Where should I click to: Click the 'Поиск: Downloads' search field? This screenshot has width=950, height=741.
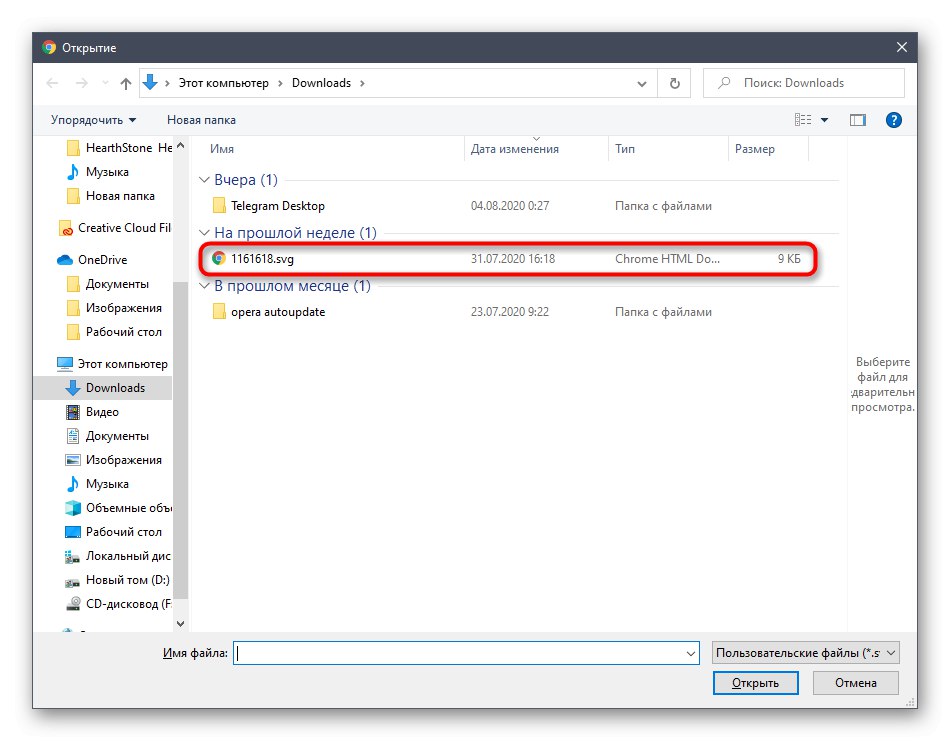pyautogui.click(x=803, y=83)
